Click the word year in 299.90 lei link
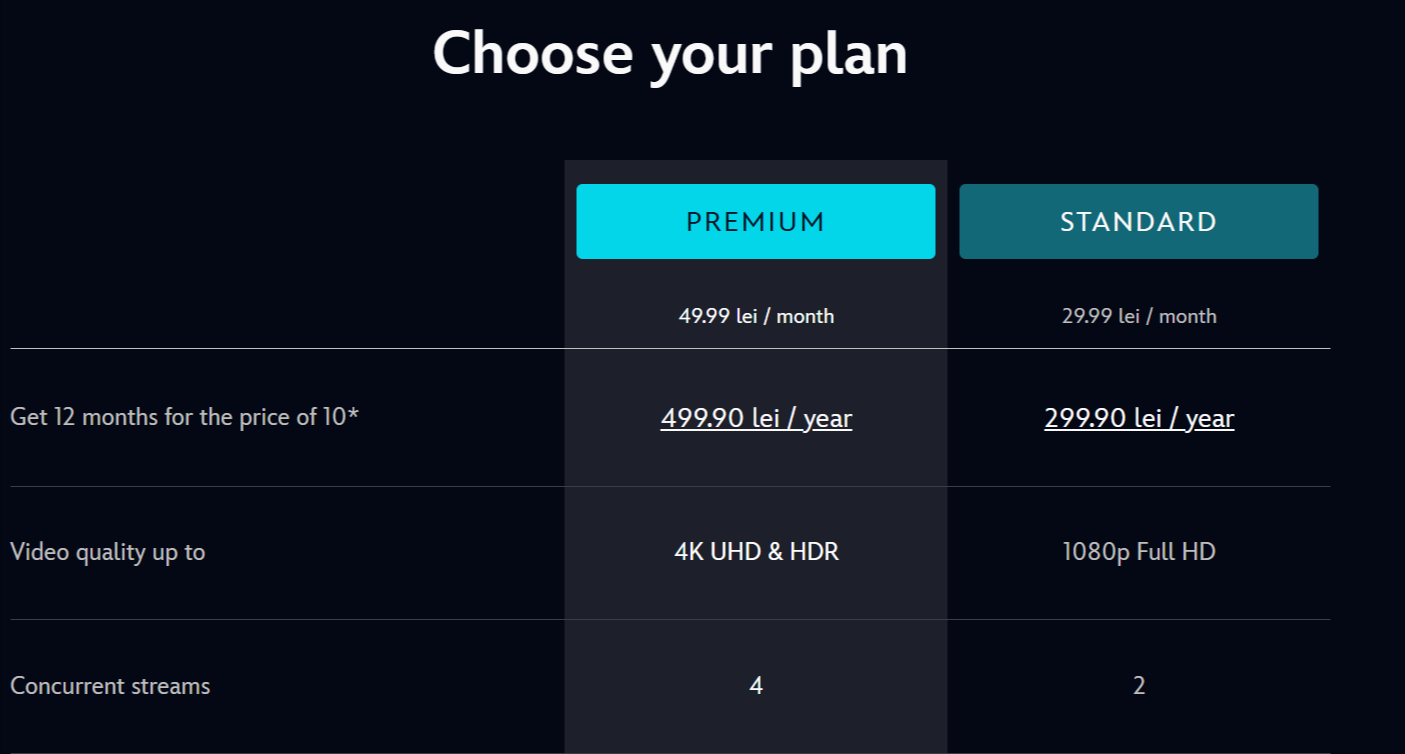 1209,419
